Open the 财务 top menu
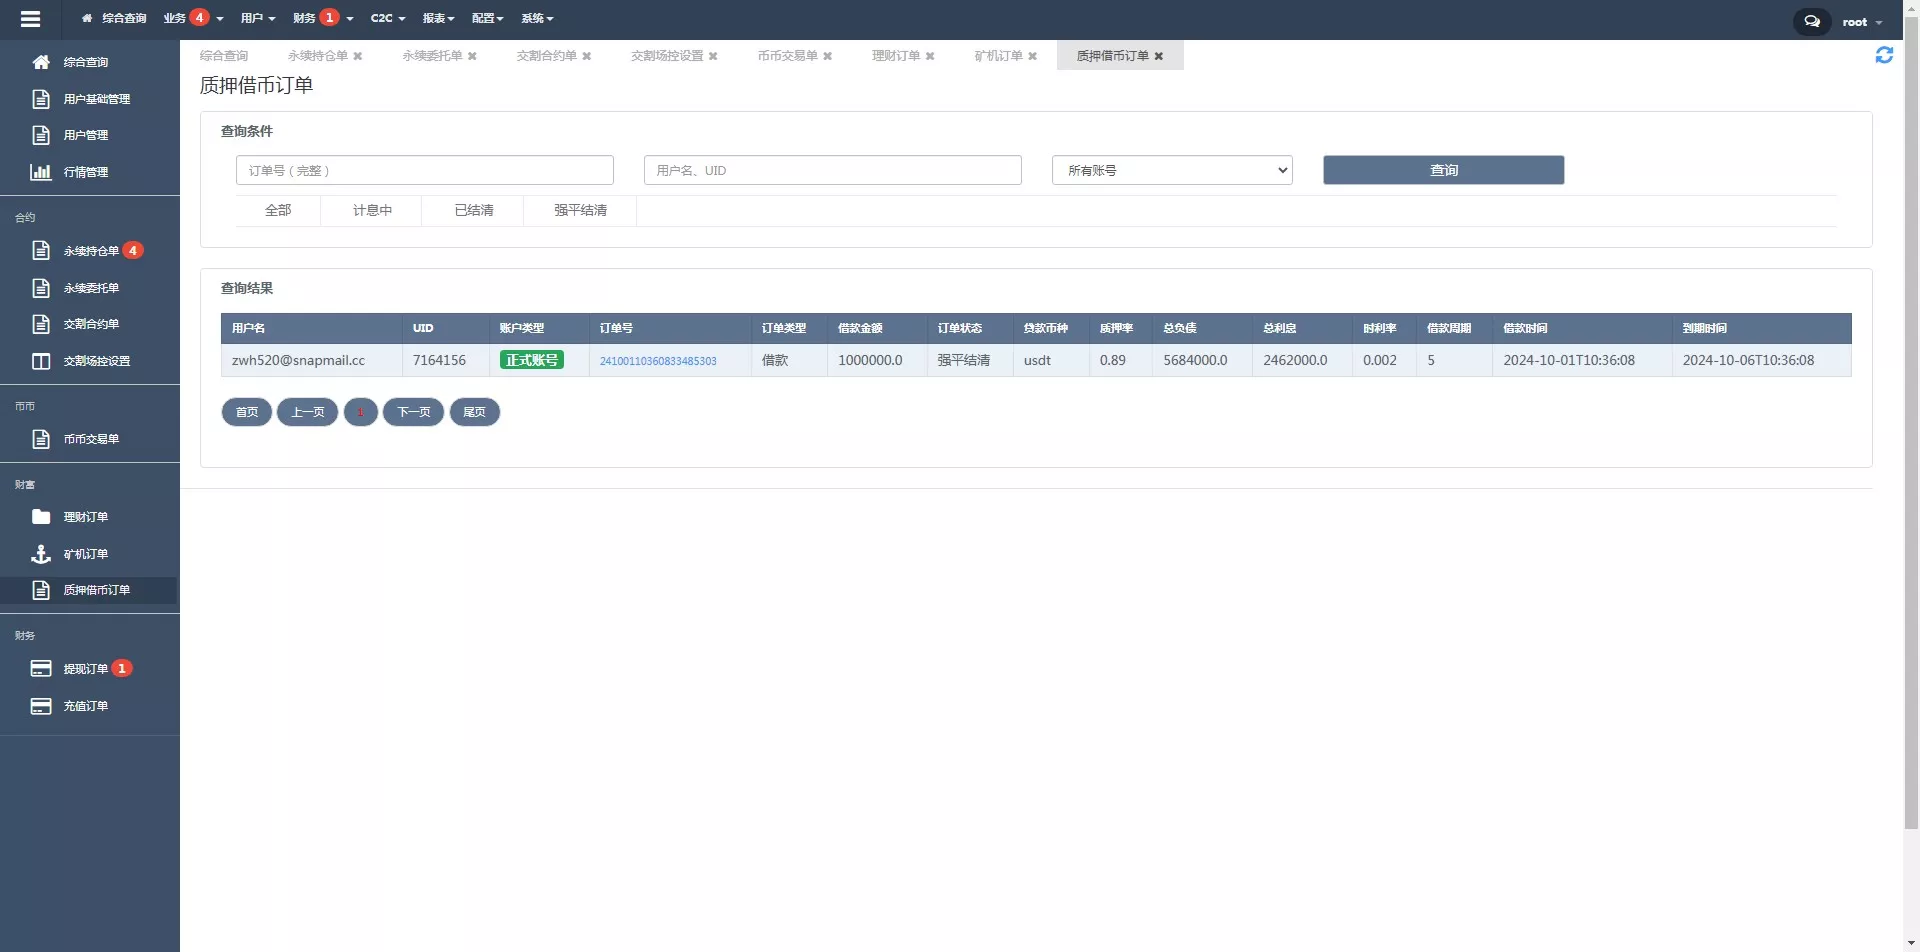 pyautogui.click(x=322, y=18)
